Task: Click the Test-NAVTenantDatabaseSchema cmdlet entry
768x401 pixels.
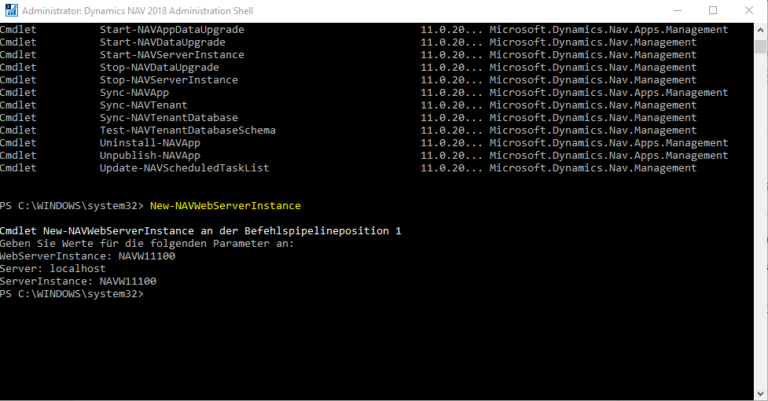Action: (x=188, y=130)
